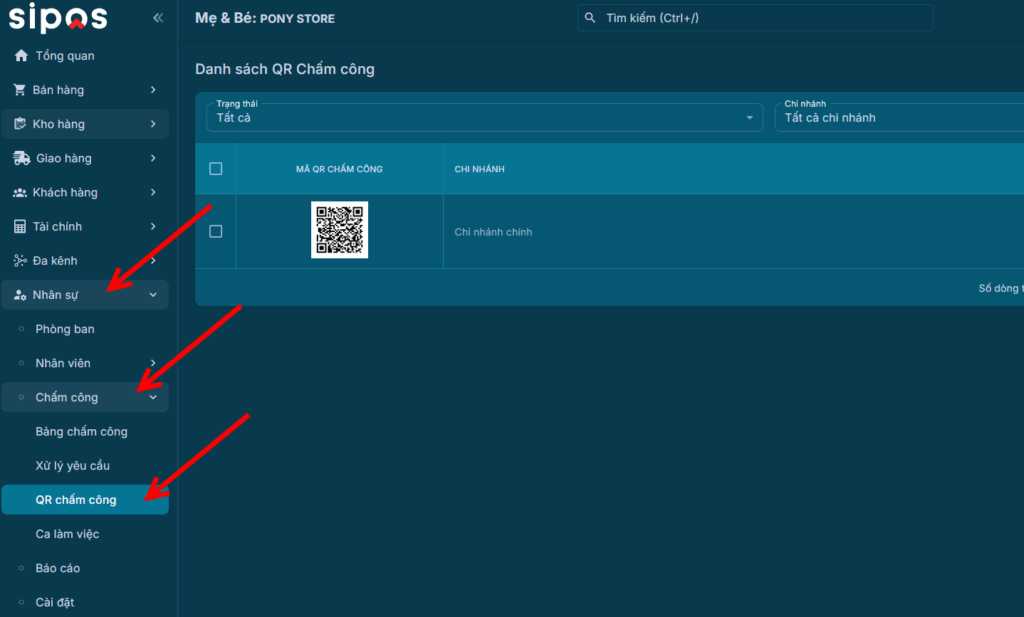Expand the Đa kênh submenu chevron
The height and width of the screenshot is (617, 1024).
[x=153, y=261]
